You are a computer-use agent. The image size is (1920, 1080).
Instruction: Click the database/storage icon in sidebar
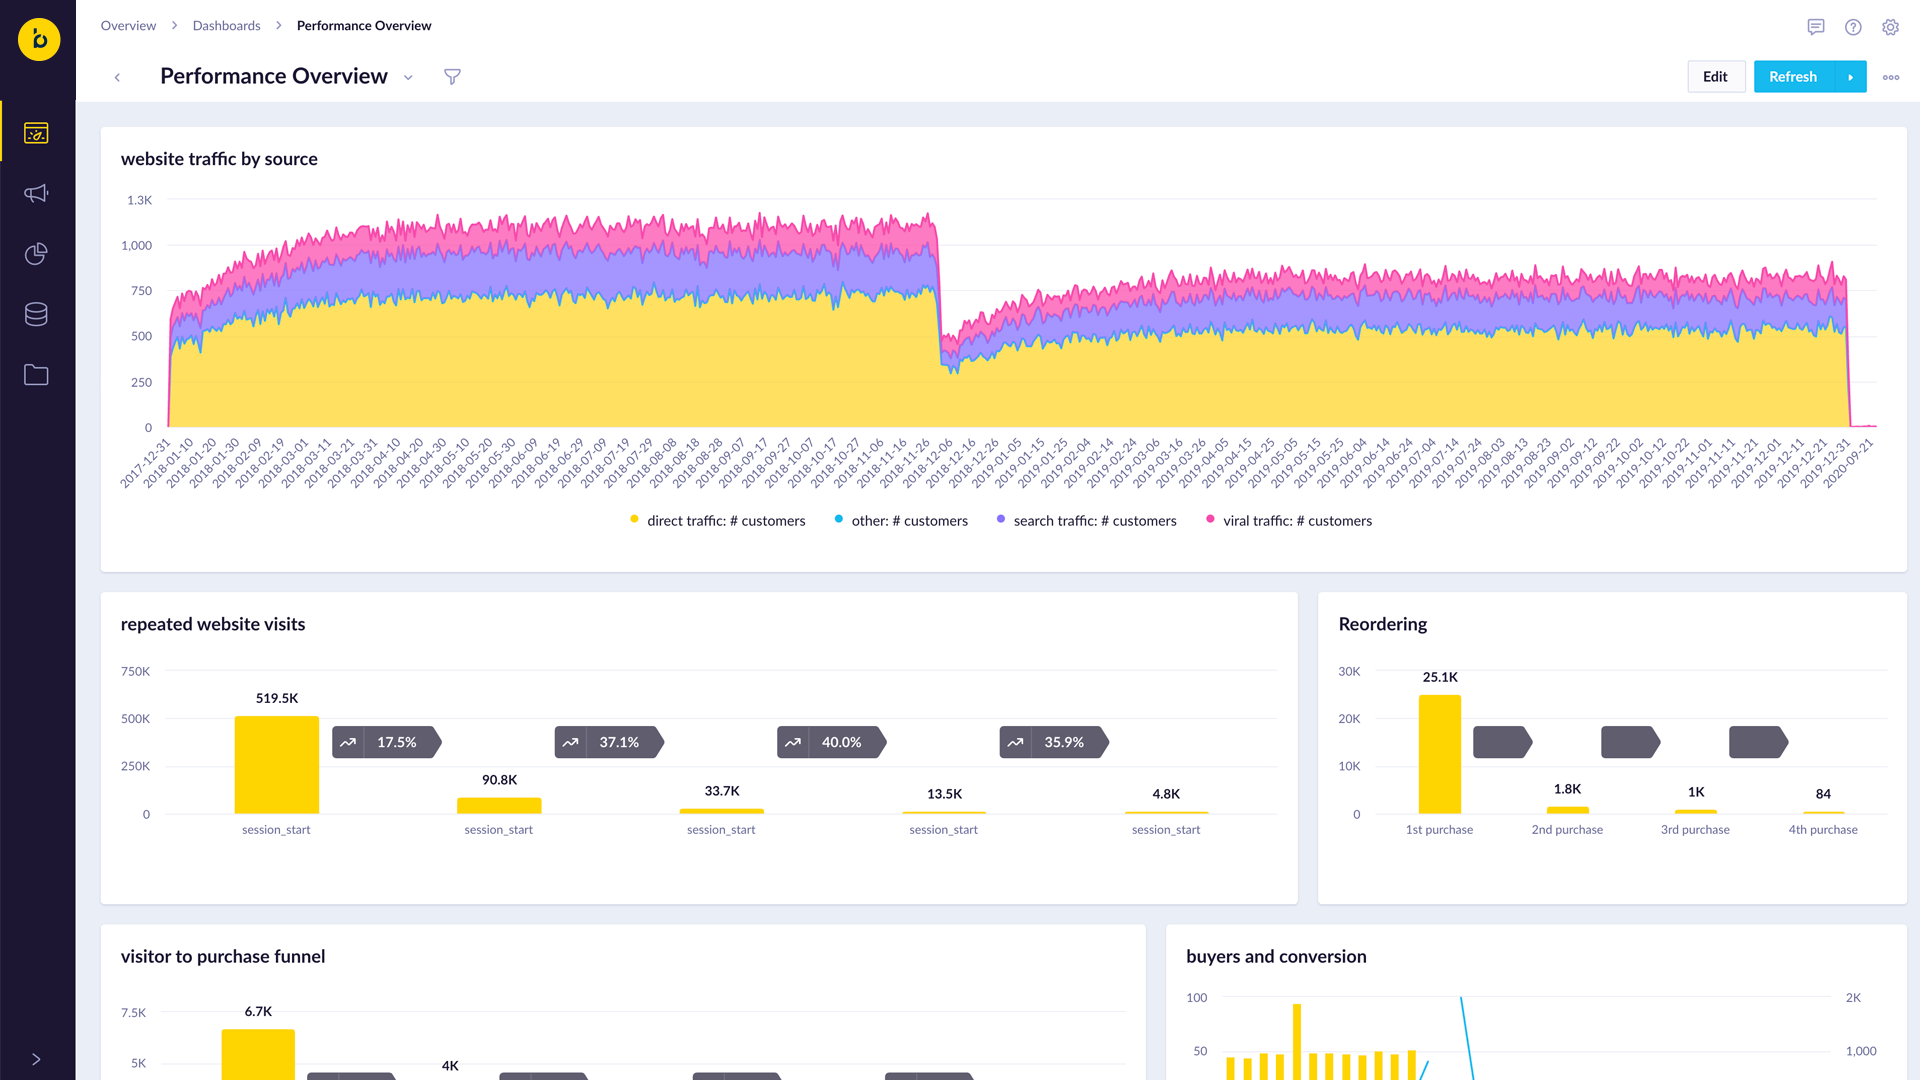[37, 314]
